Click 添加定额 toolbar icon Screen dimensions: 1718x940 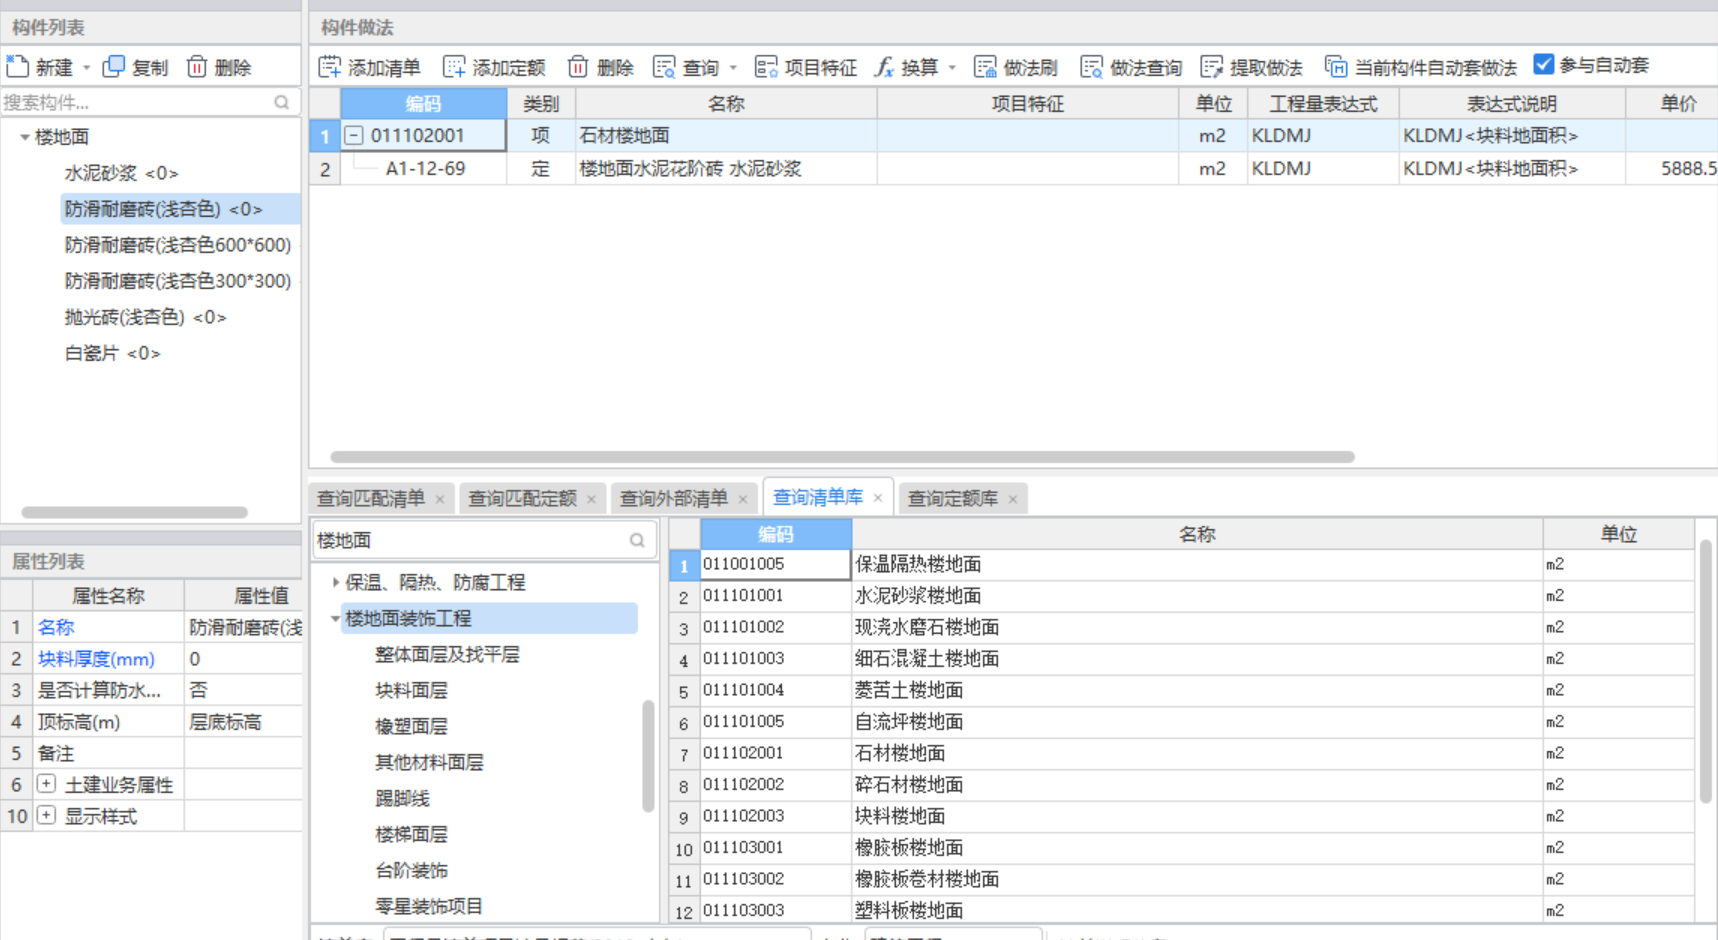[454, 67]
